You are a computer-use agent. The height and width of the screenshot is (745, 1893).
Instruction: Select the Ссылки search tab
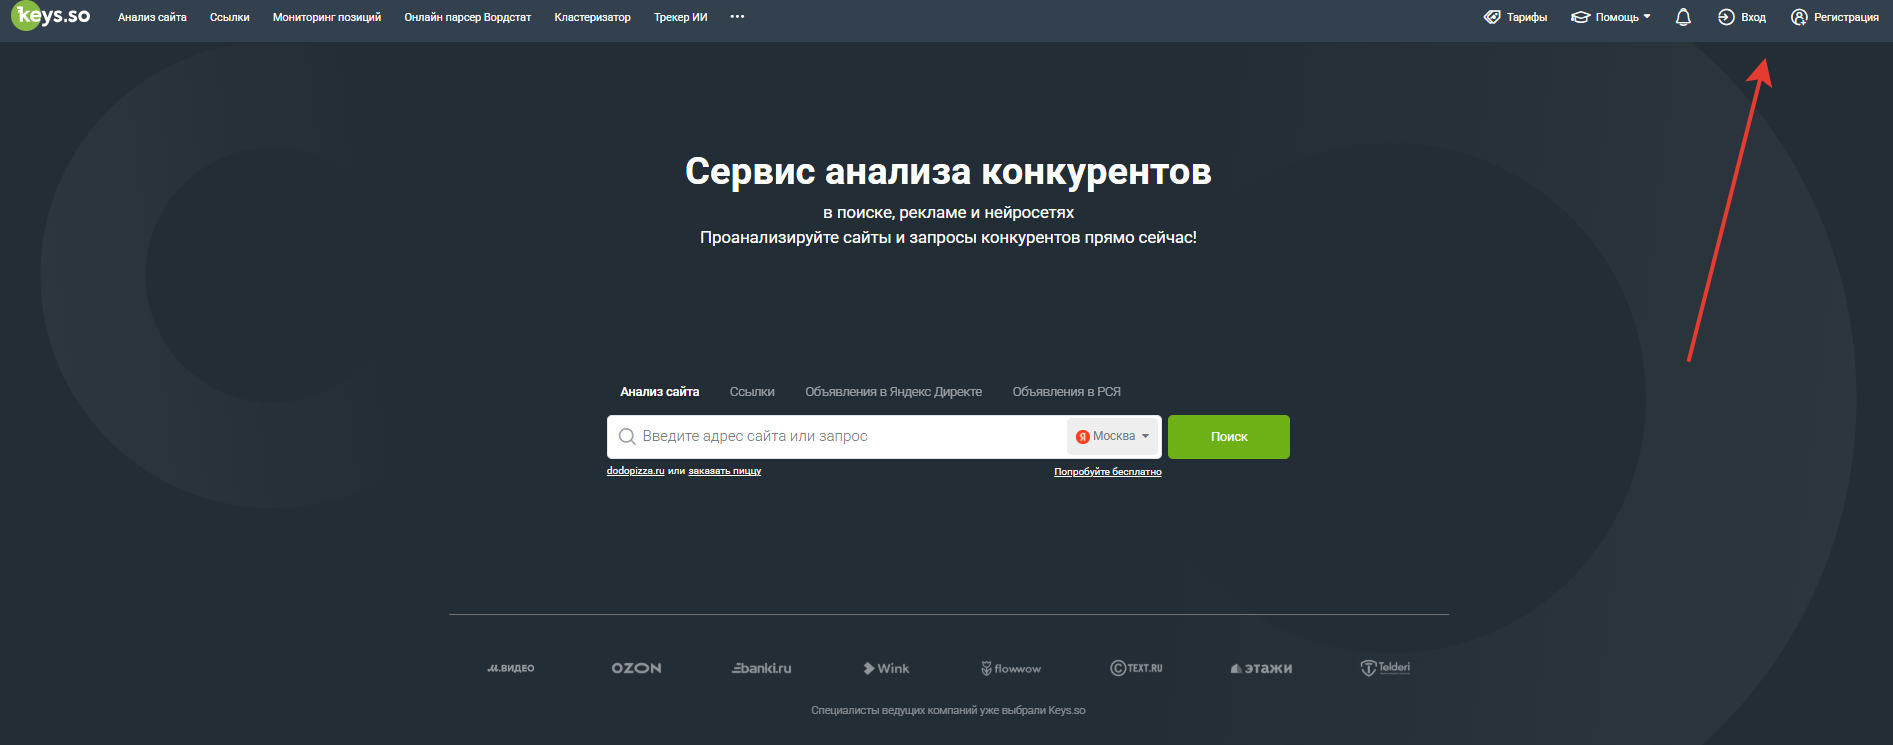click(x=752, y=392)
